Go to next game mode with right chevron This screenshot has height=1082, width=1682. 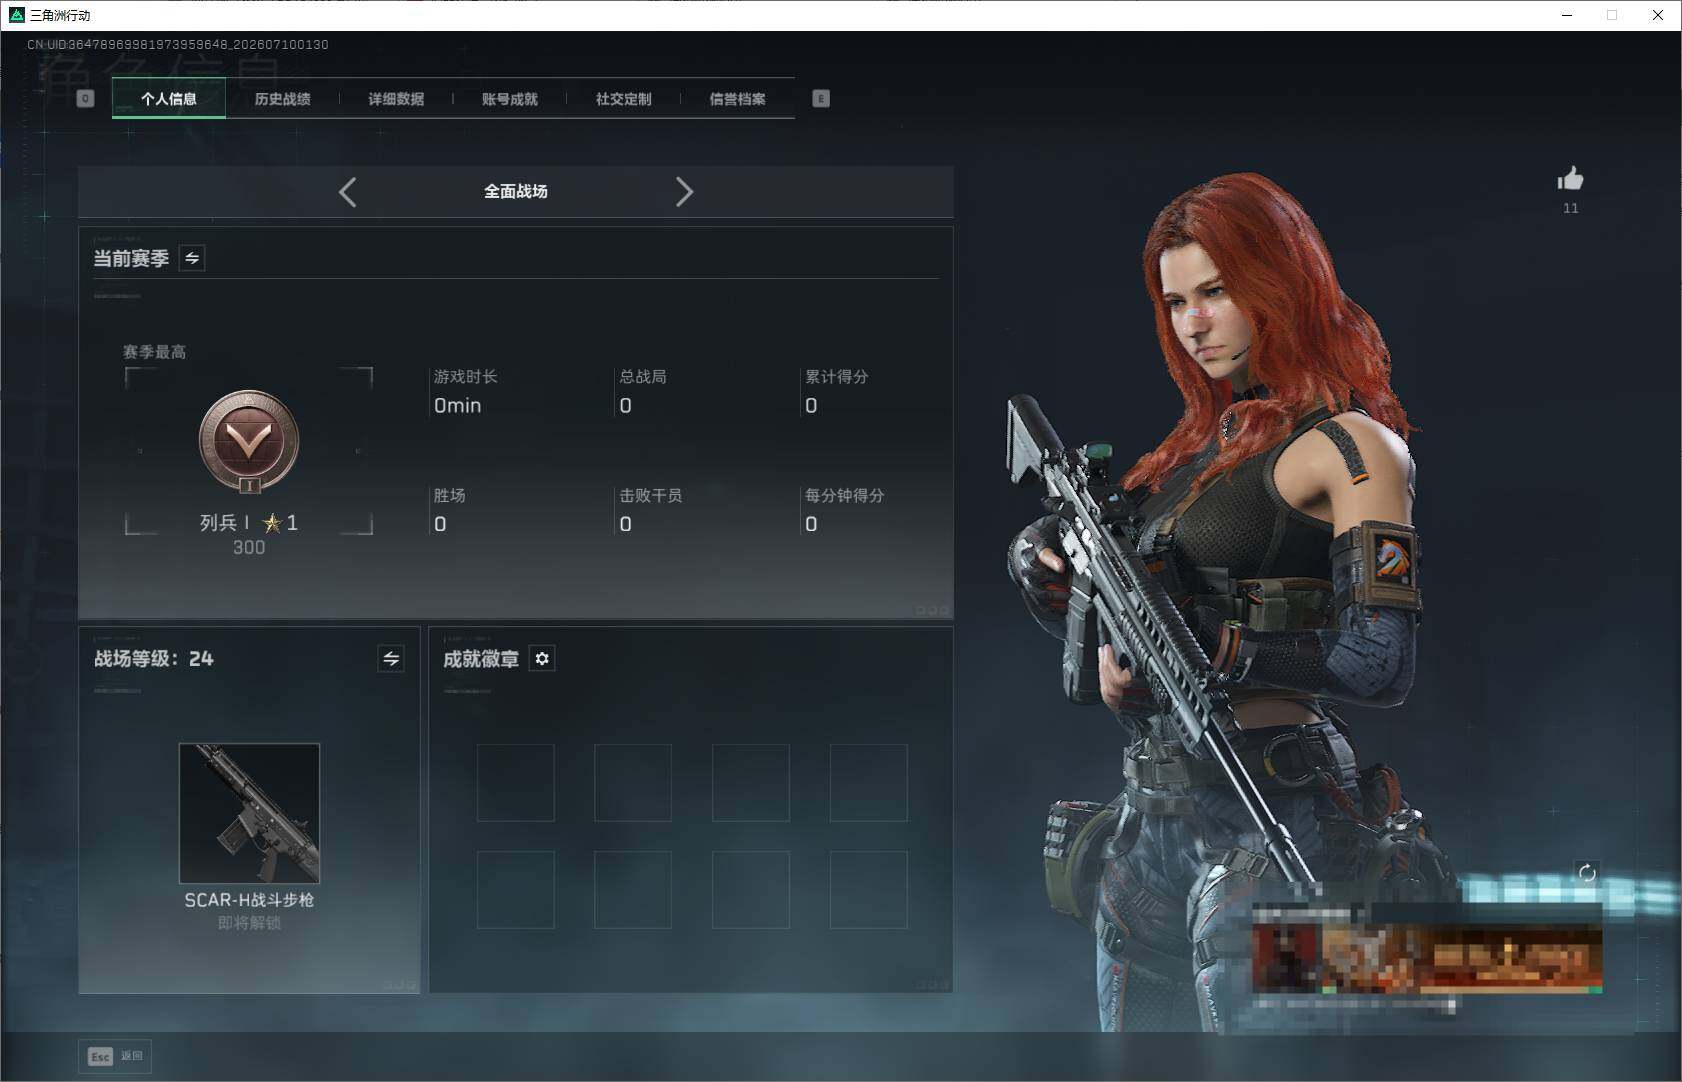(684, 192)
